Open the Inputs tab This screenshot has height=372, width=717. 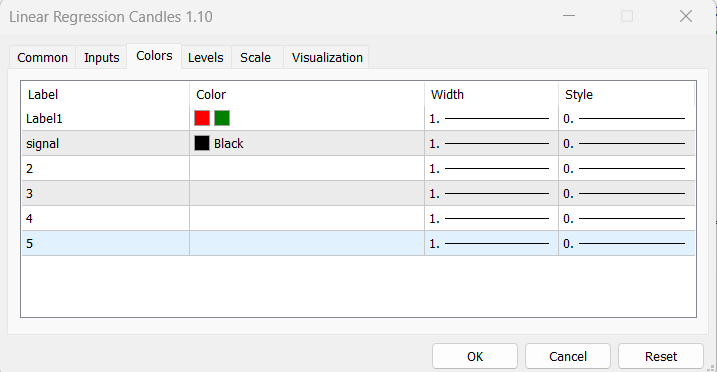pos(102,58)
